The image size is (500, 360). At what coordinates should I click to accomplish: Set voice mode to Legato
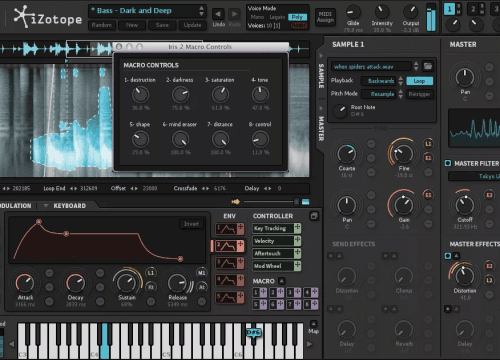click(277, 17)
